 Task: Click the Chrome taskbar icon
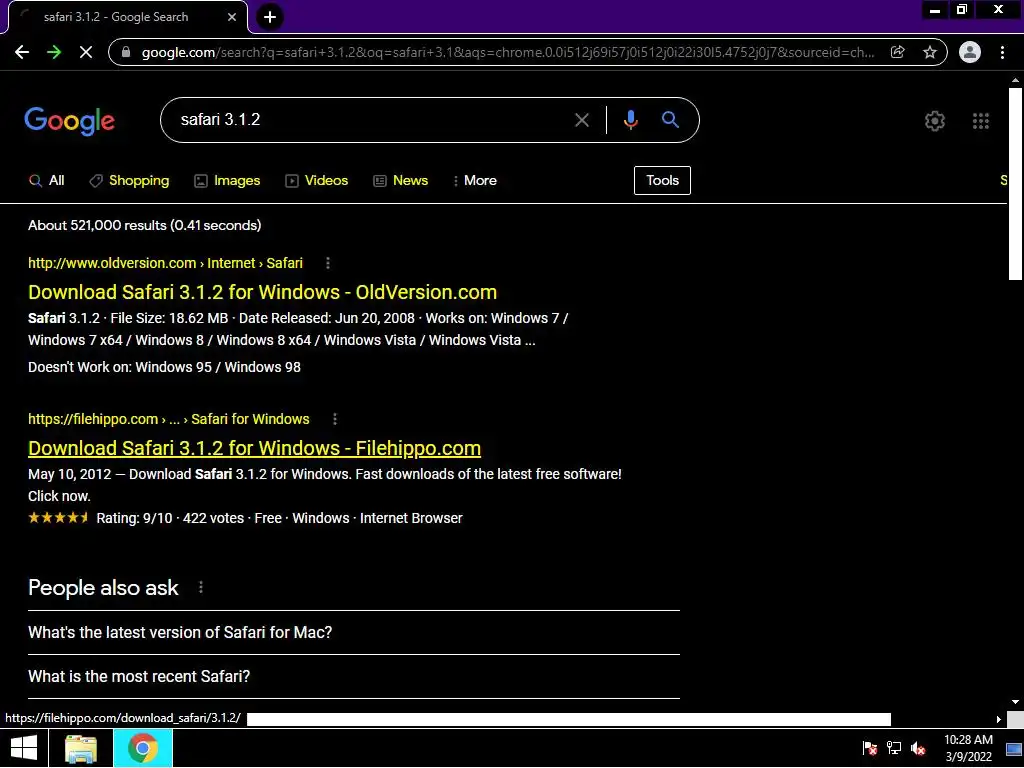(x=143, y=748)
